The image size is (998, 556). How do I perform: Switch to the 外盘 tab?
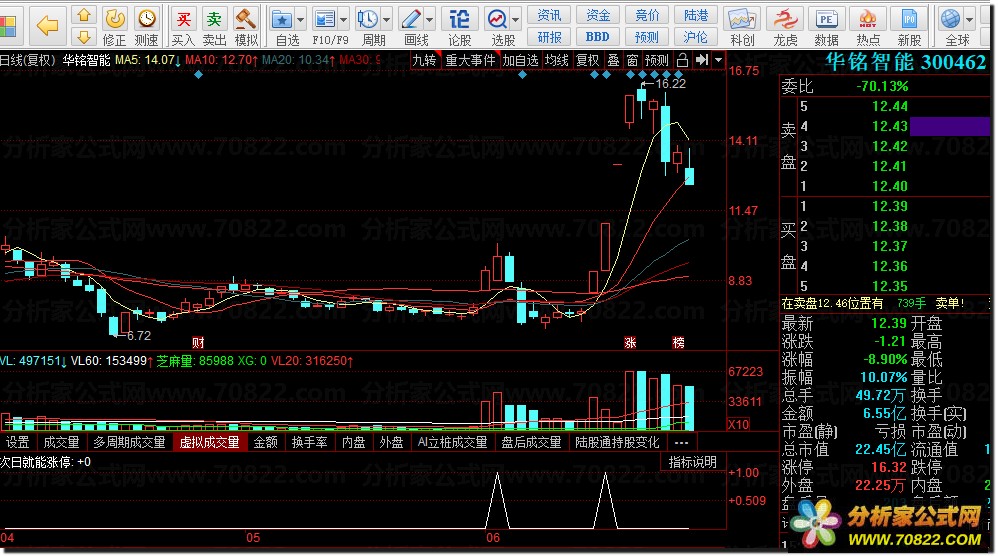tap(391, 442)
